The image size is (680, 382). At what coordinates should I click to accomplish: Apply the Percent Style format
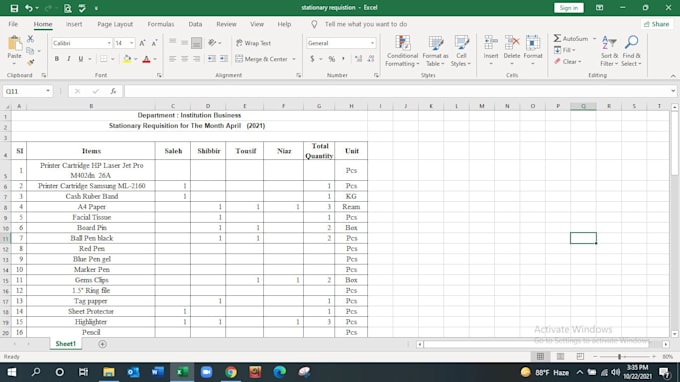(x=332, y=59)
